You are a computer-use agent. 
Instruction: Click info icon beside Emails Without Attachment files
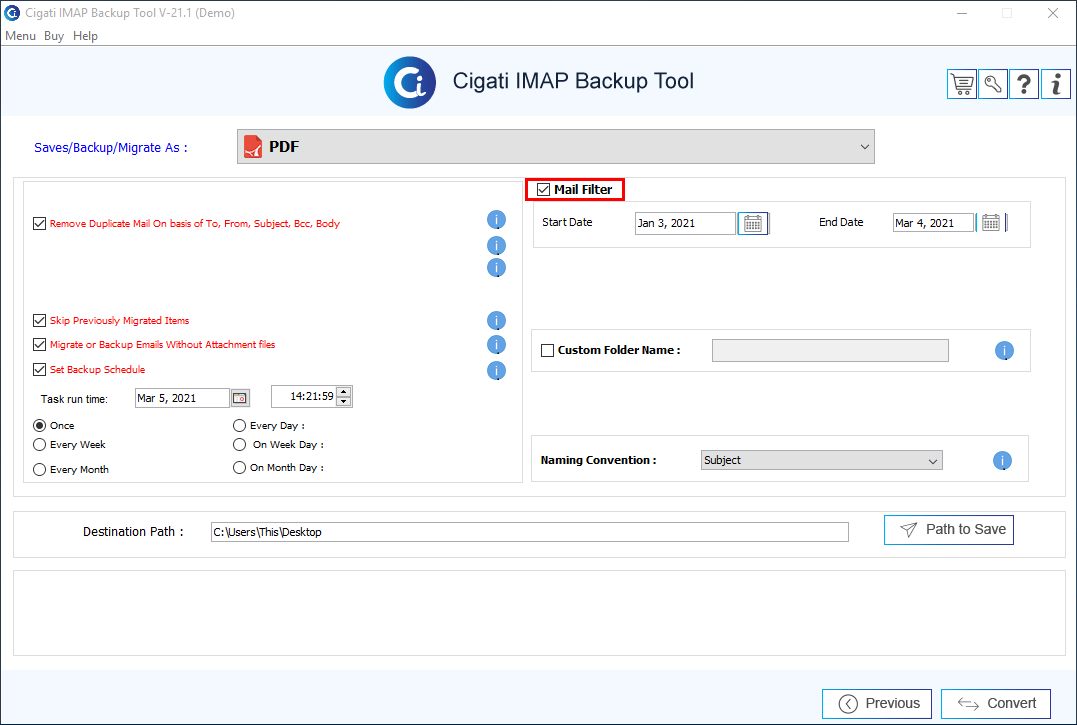pos(497,345)
